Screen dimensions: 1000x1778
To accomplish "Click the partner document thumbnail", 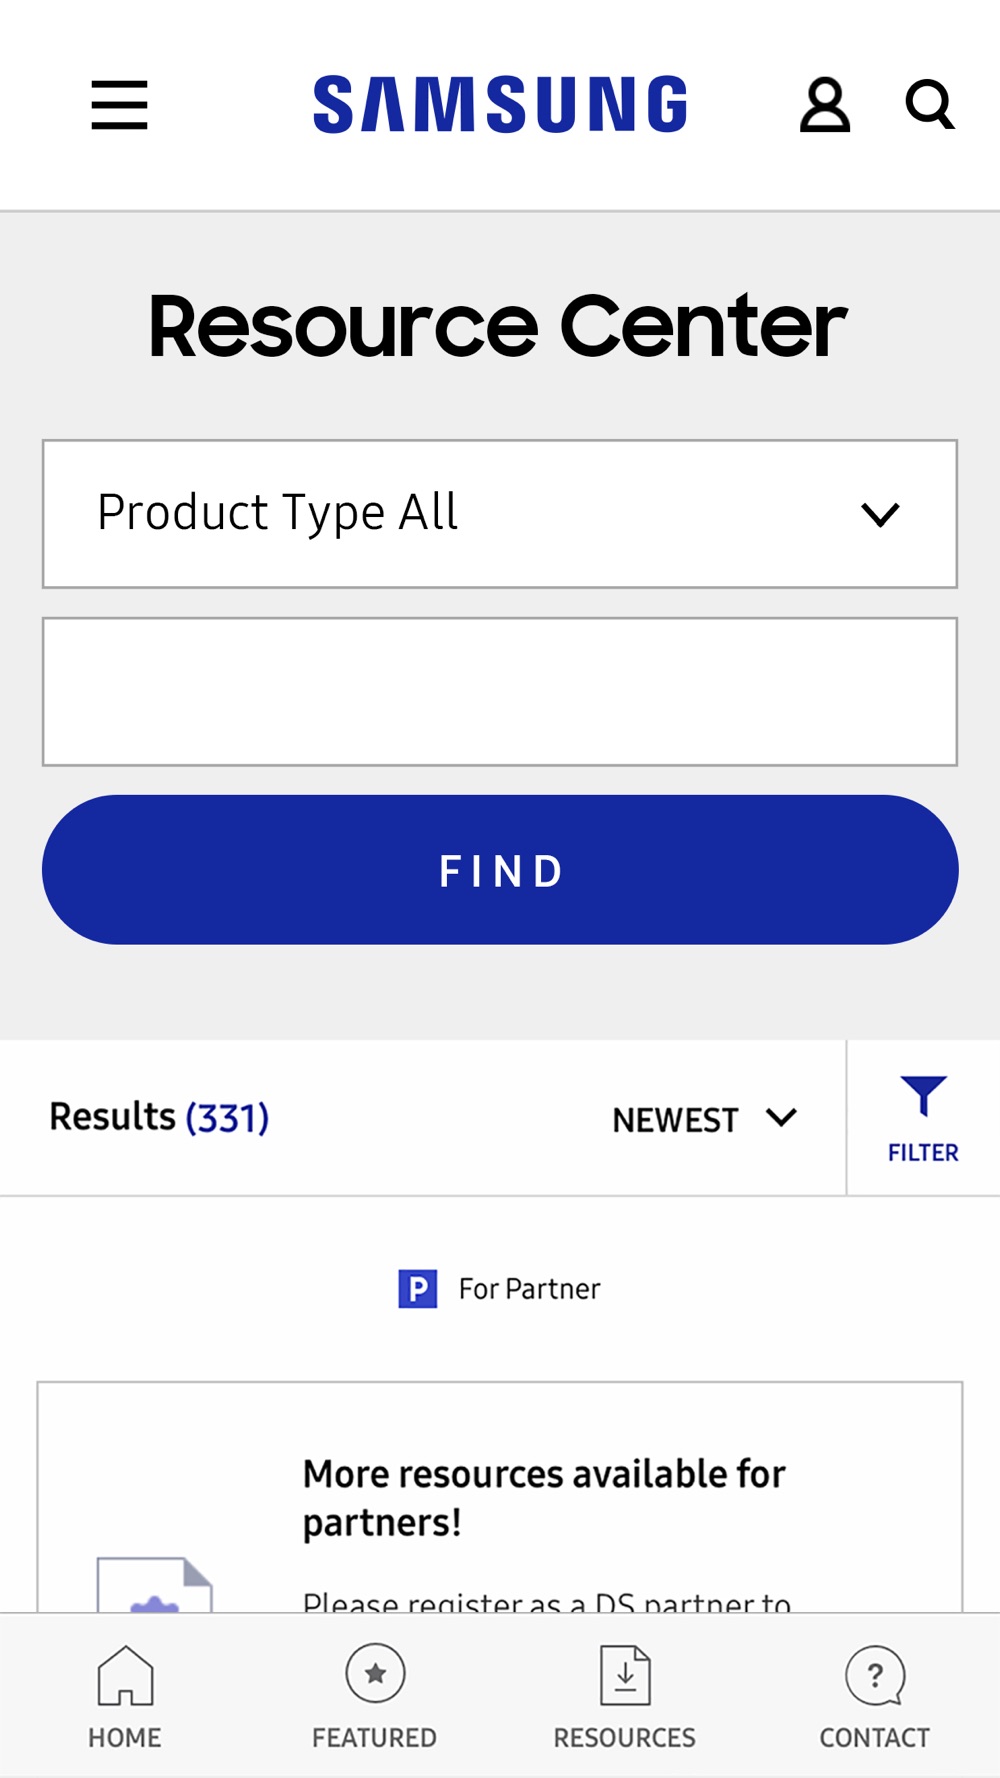I will pyautogui.click(x=154, y=1586).
